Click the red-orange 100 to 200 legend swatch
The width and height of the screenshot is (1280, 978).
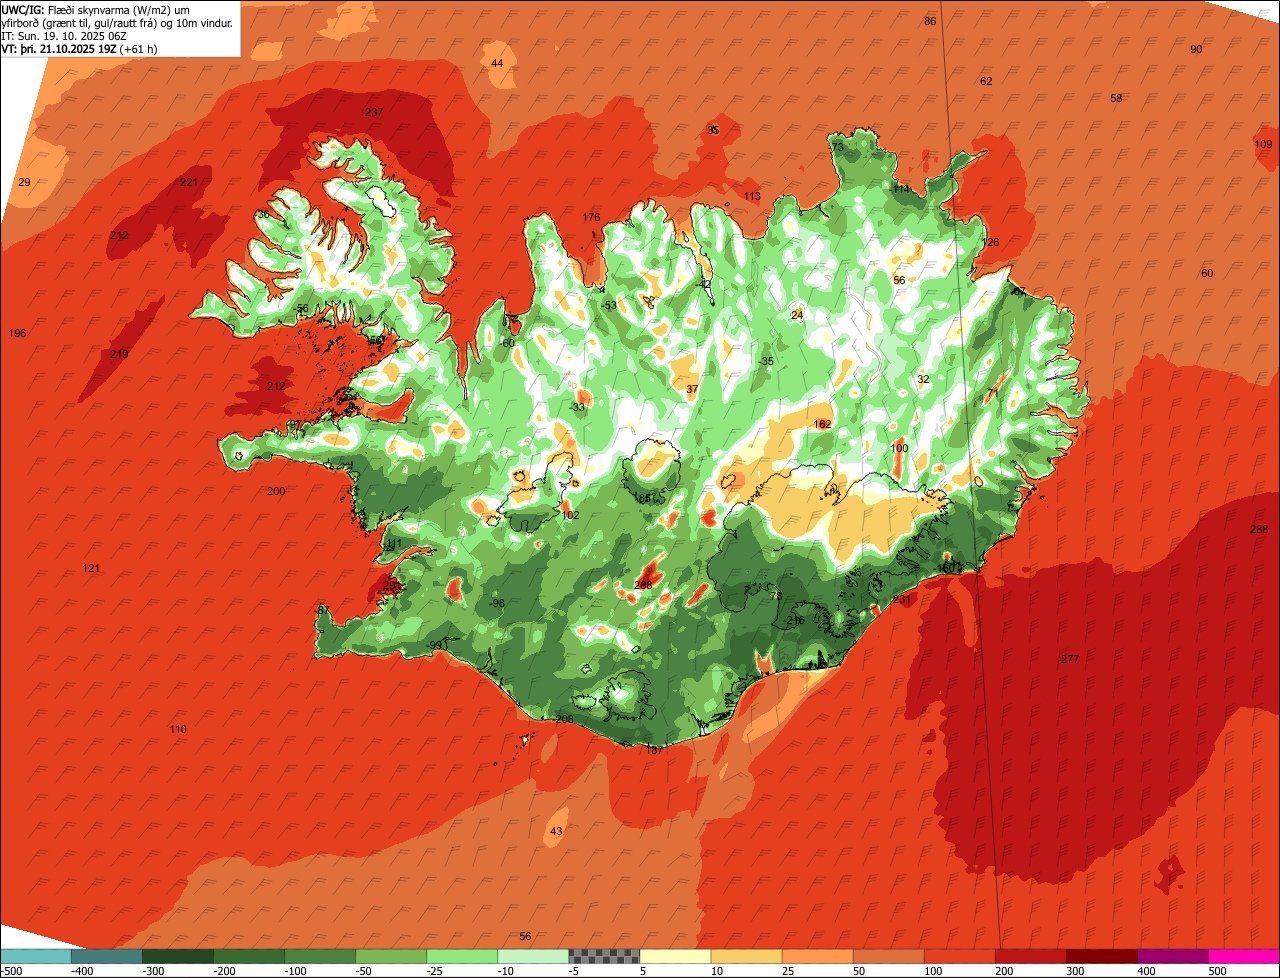(x=958, y=956)
